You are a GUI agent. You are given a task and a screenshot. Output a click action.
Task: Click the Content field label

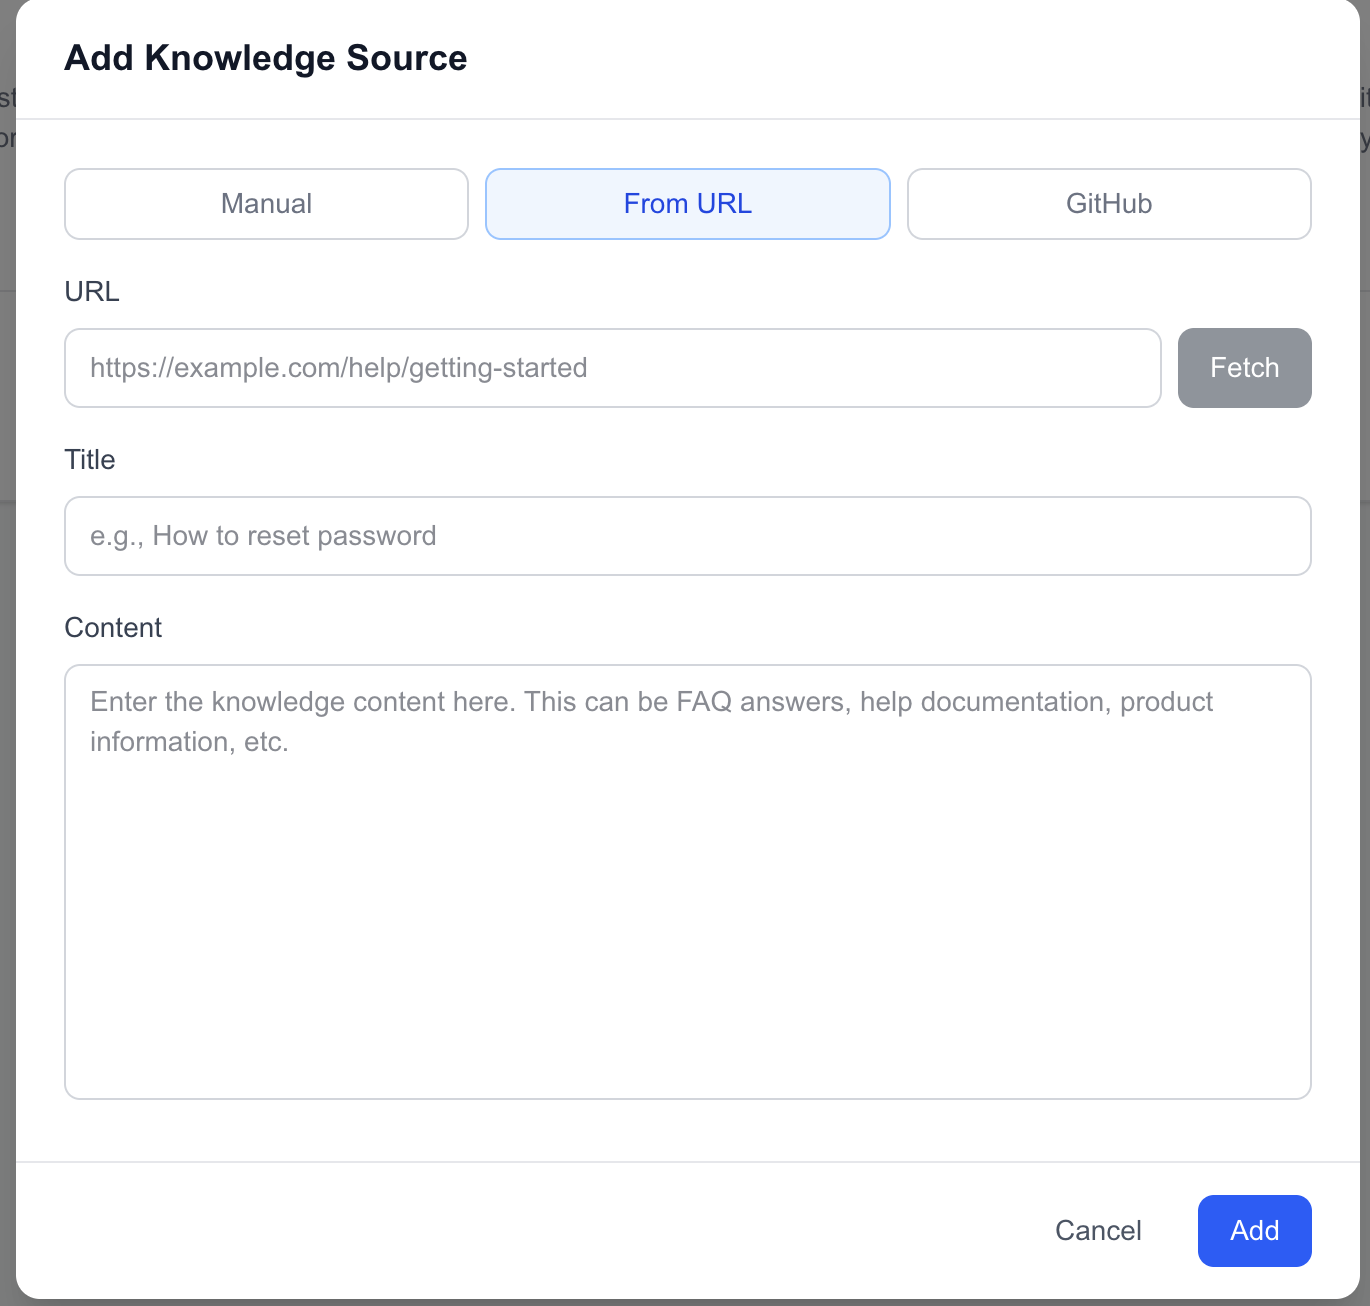[x=113, y=627]
